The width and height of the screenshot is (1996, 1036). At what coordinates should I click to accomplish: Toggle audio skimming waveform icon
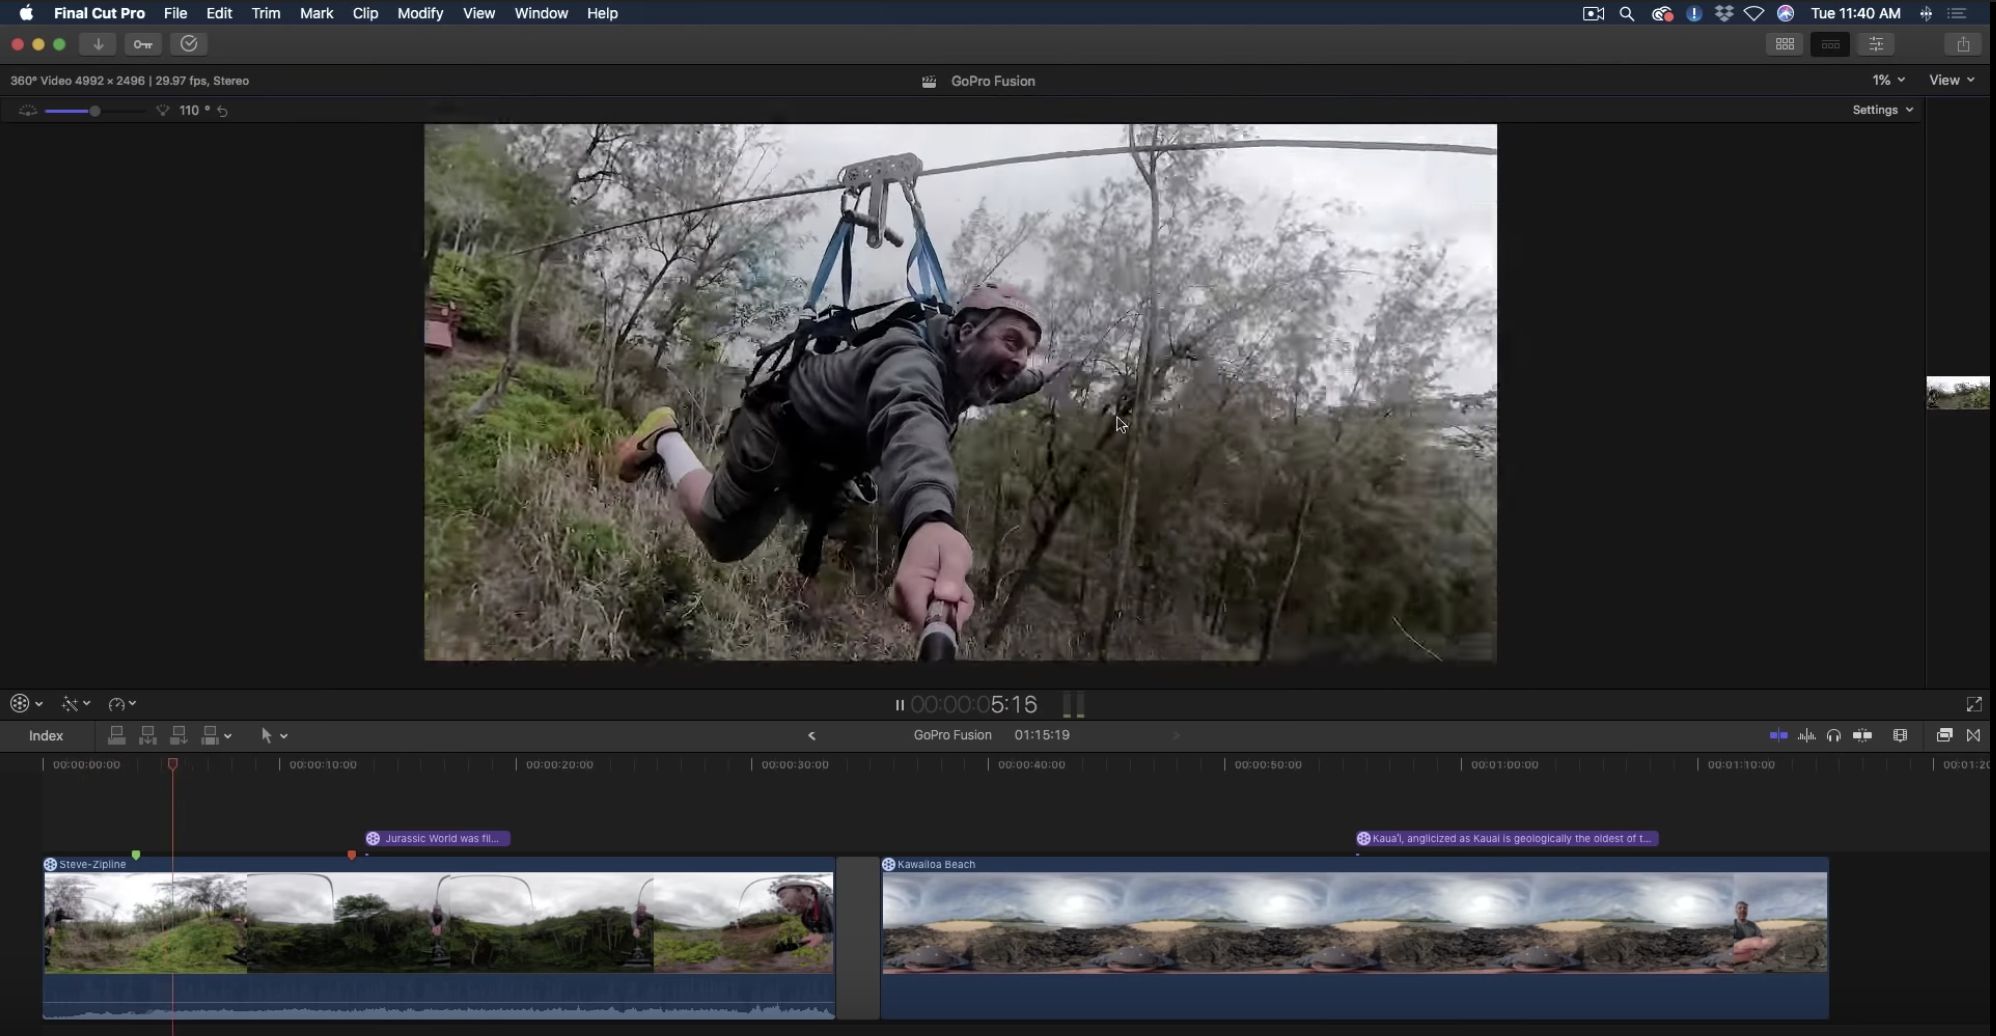1806,736
